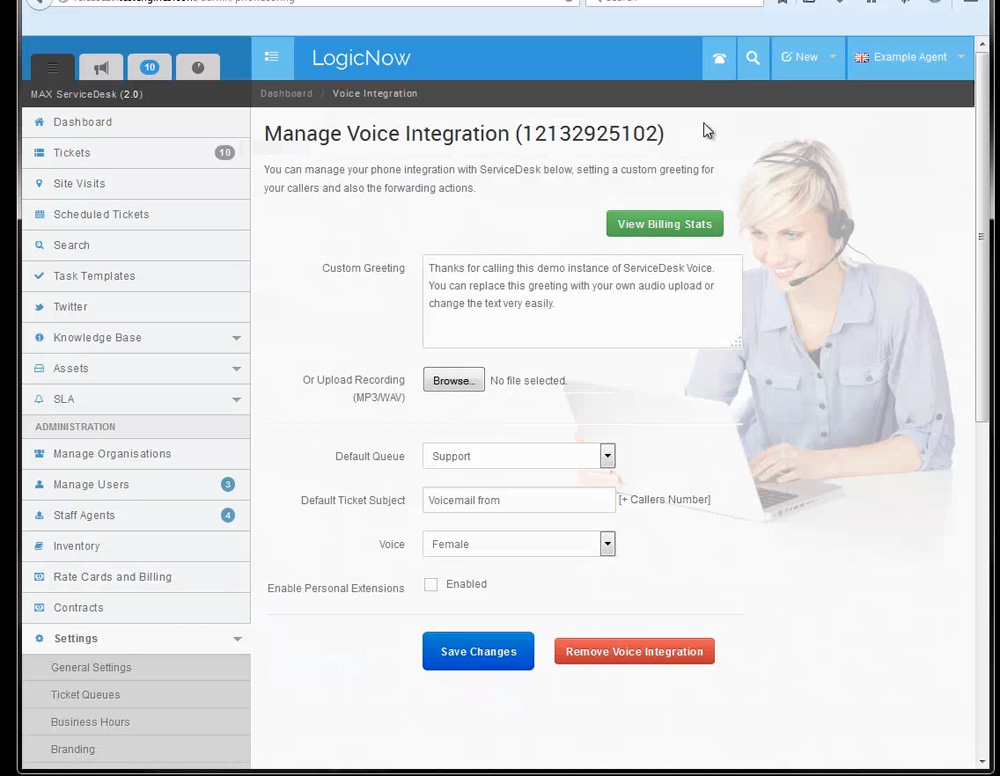Viewport: 1000px width, 776px height.
Task: Open Staff Agents
Action: point(136,515)
